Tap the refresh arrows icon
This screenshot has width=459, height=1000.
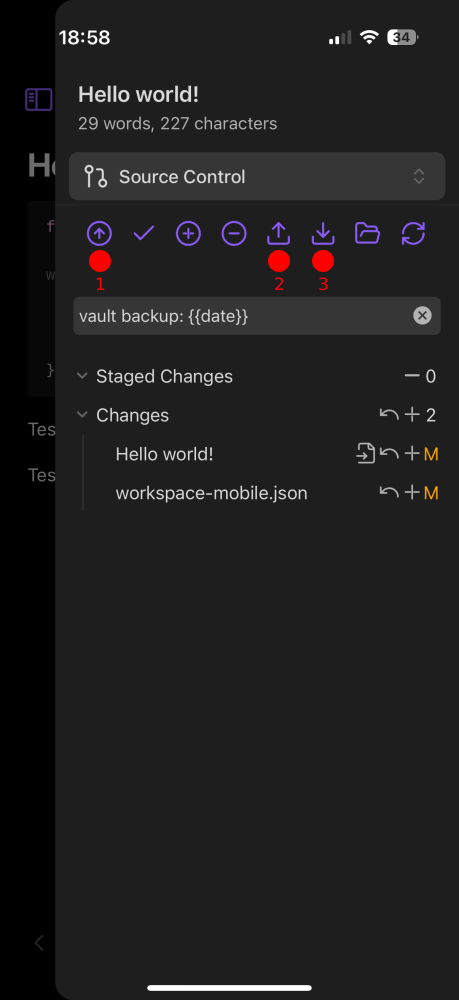(x=413, y=233)
